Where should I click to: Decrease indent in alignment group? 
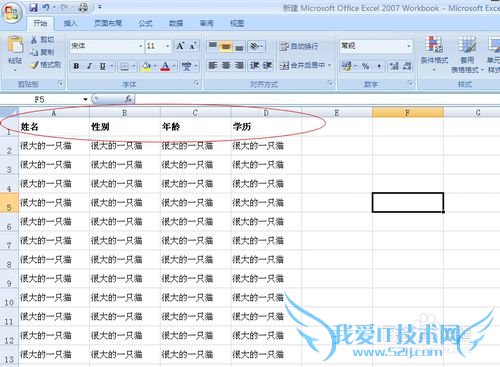255,66
